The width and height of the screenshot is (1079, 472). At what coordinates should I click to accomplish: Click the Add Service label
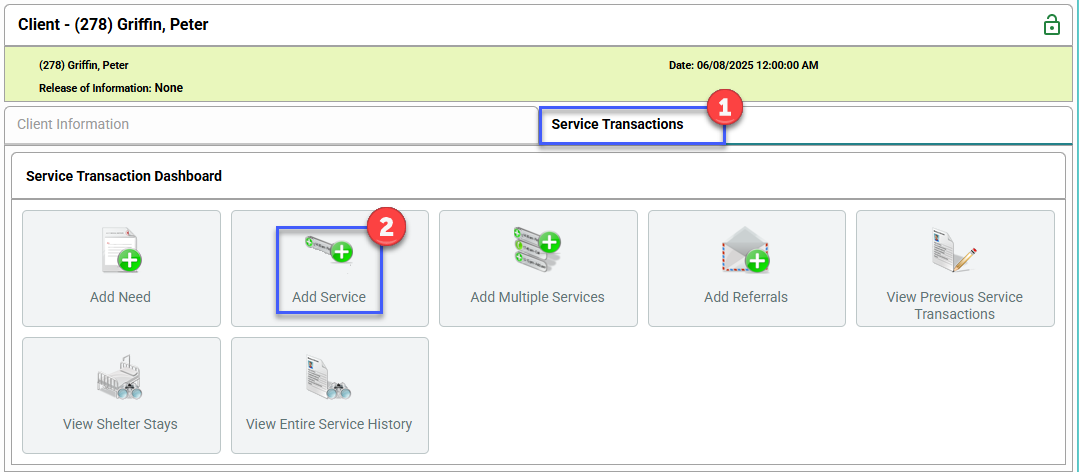coord(329,298)
